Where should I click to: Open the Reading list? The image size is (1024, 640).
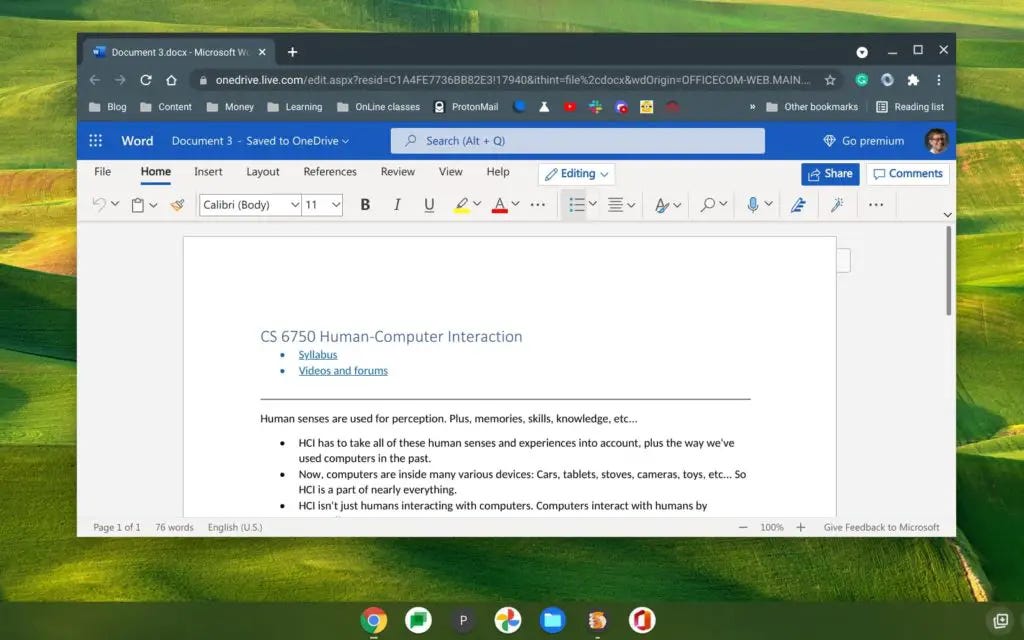(x=910, y=107)
